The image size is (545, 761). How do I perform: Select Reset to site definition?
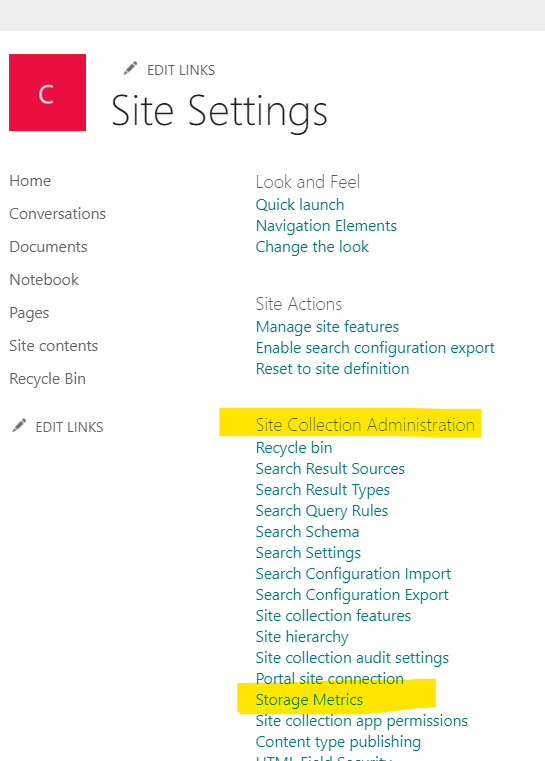coord(332,369)
